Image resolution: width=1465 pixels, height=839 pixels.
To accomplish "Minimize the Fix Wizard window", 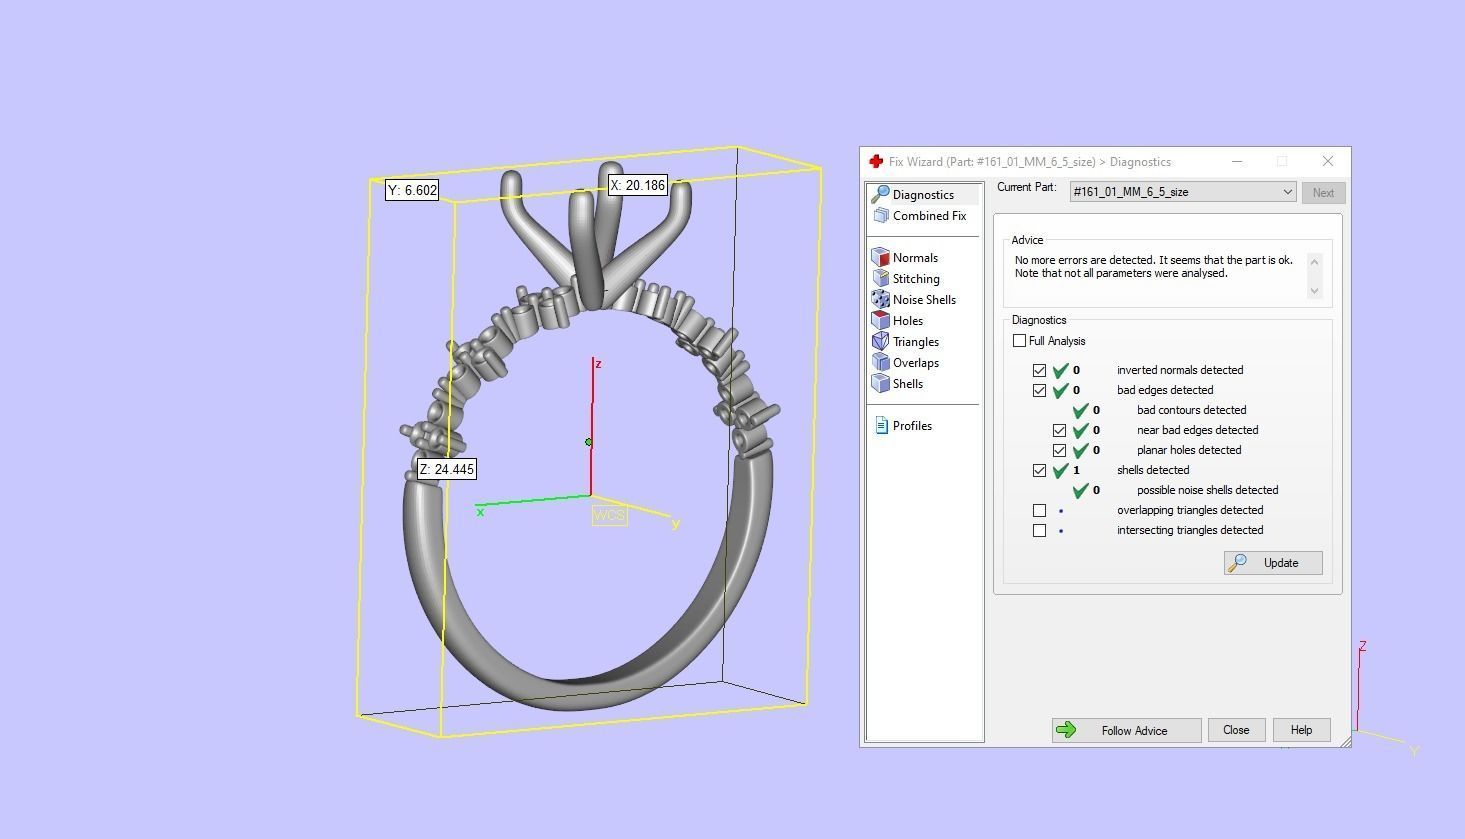I will pyautogui.click(x=1237, y=162).
